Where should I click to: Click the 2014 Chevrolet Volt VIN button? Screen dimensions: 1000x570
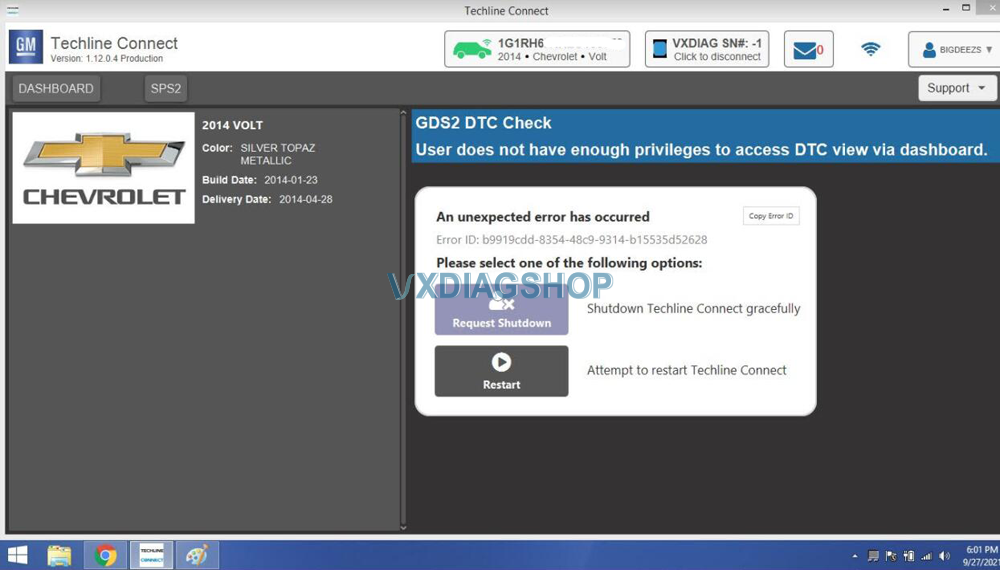pos(537,49)
